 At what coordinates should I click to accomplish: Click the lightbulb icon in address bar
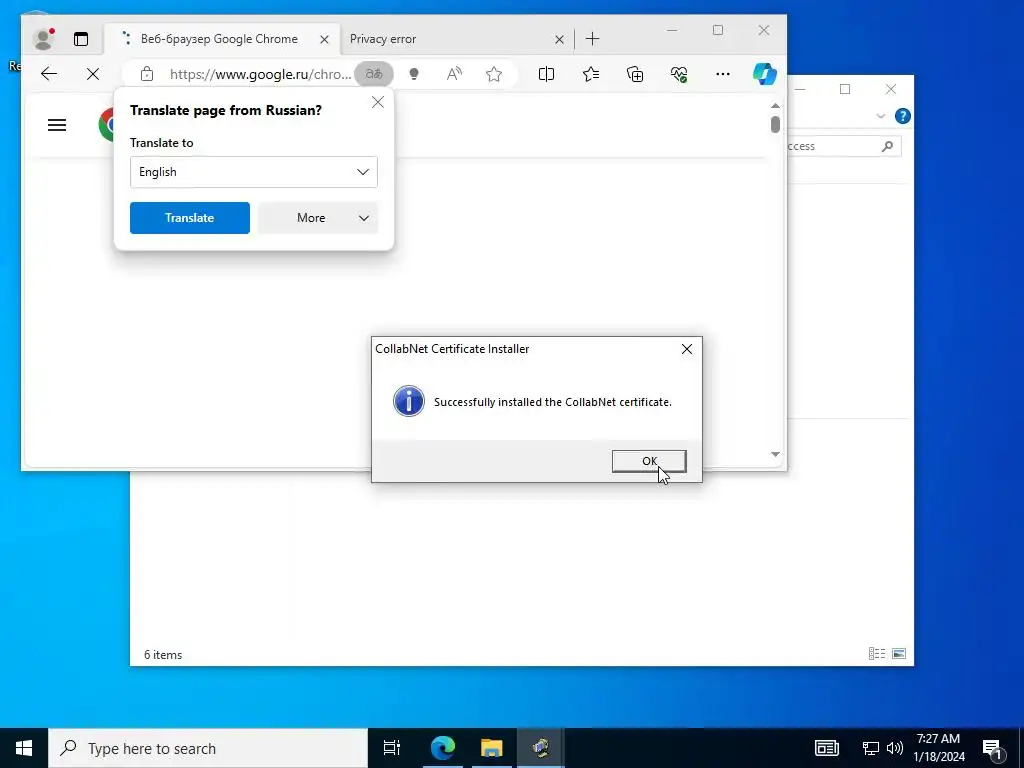(x=413, y=74)
